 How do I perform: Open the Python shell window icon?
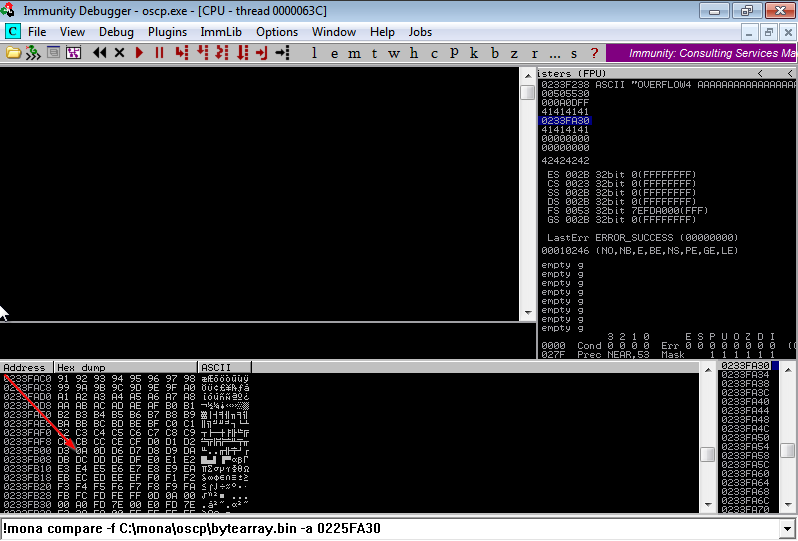tap(53, 52)
